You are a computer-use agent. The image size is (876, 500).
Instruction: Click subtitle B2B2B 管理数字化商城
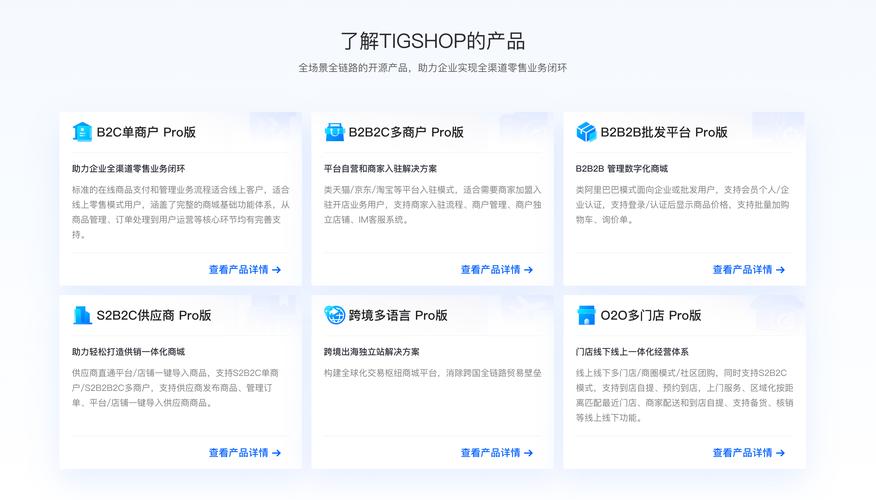point(622,169)
